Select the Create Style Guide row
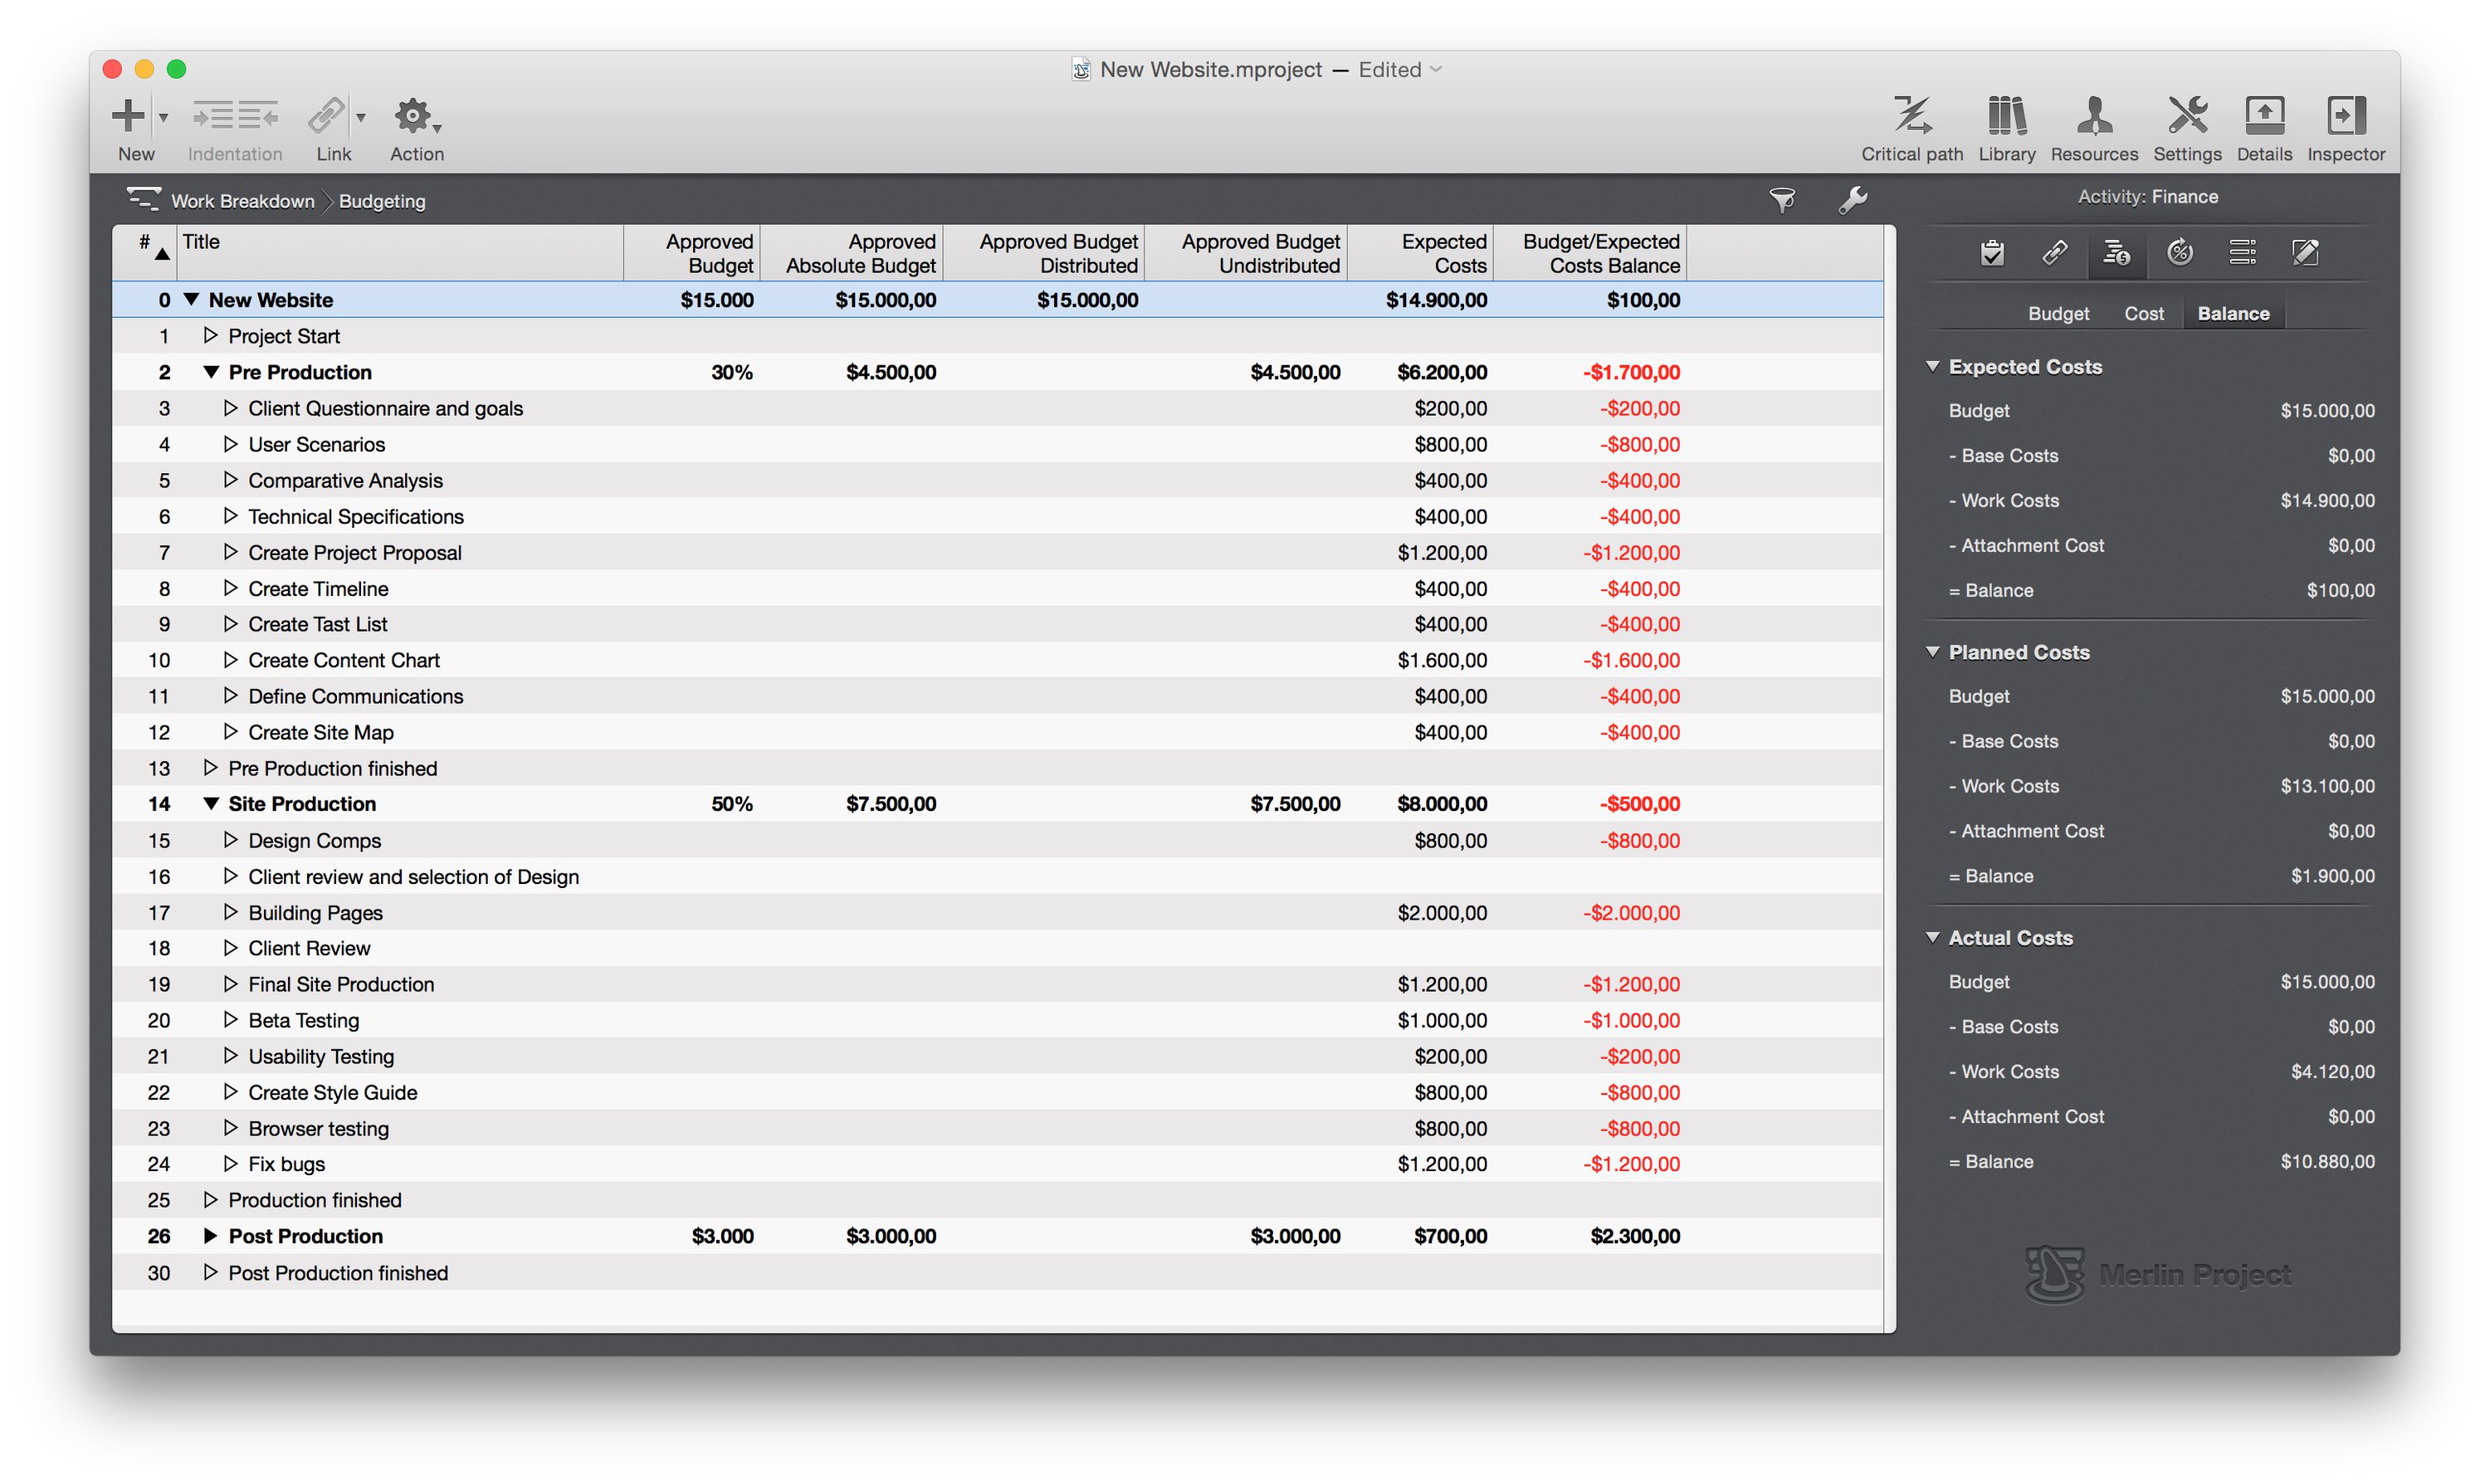This screenshot has height=1484, width=2490. 997,1092
